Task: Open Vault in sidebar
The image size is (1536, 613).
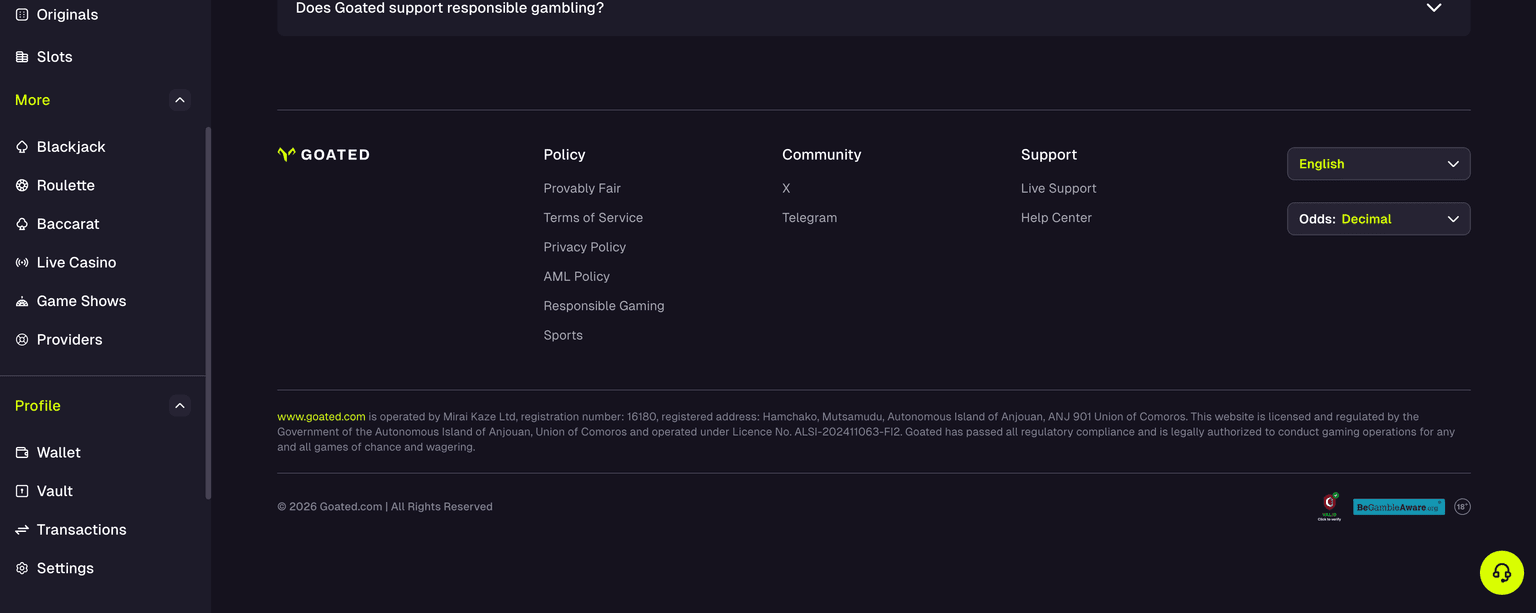Action: coord(55,491)
